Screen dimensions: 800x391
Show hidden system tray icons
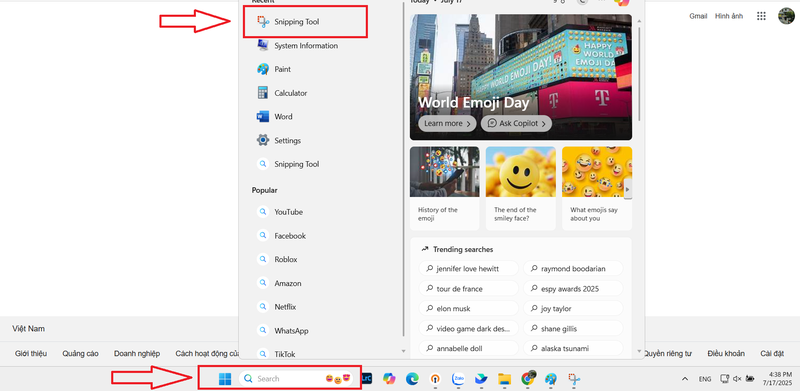(685, 379)
